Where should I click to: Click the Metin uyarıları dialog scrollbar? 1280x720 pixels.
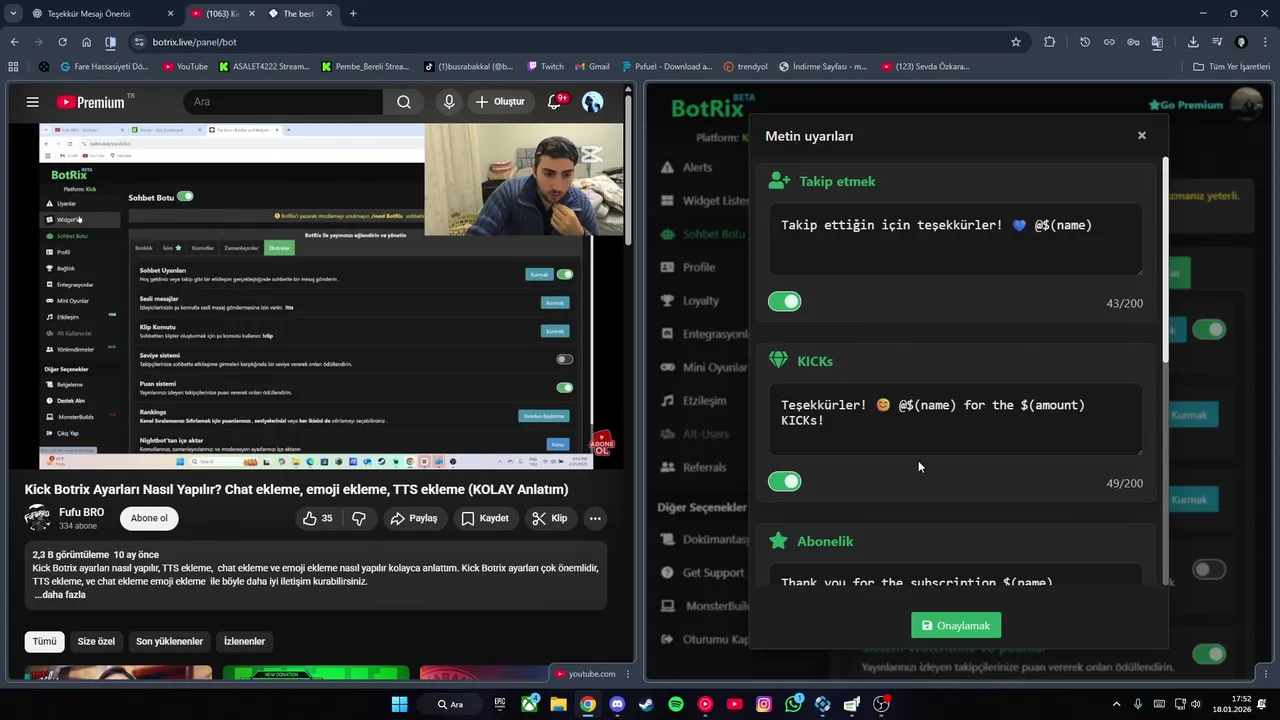coord(1164,260)
